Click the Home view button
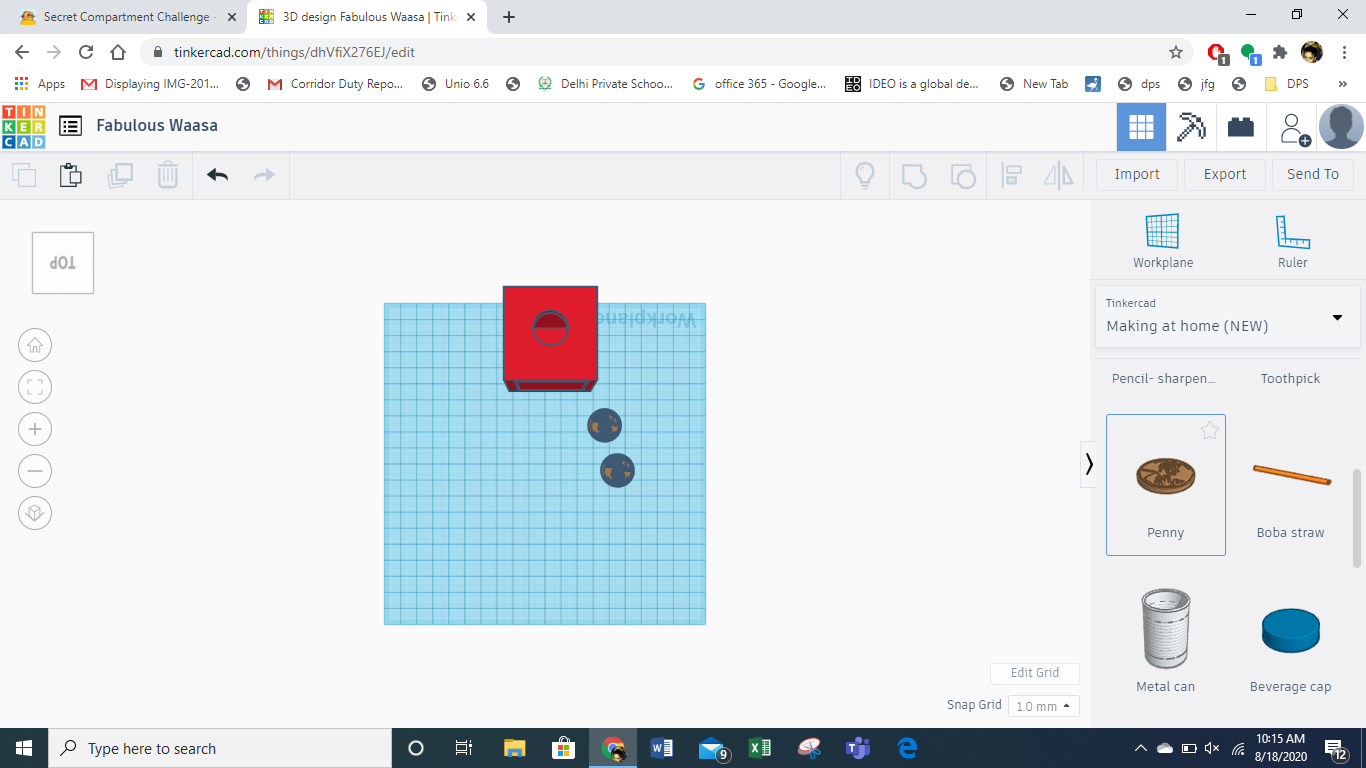Viewport: 1366px width, 768px height. 35,346
